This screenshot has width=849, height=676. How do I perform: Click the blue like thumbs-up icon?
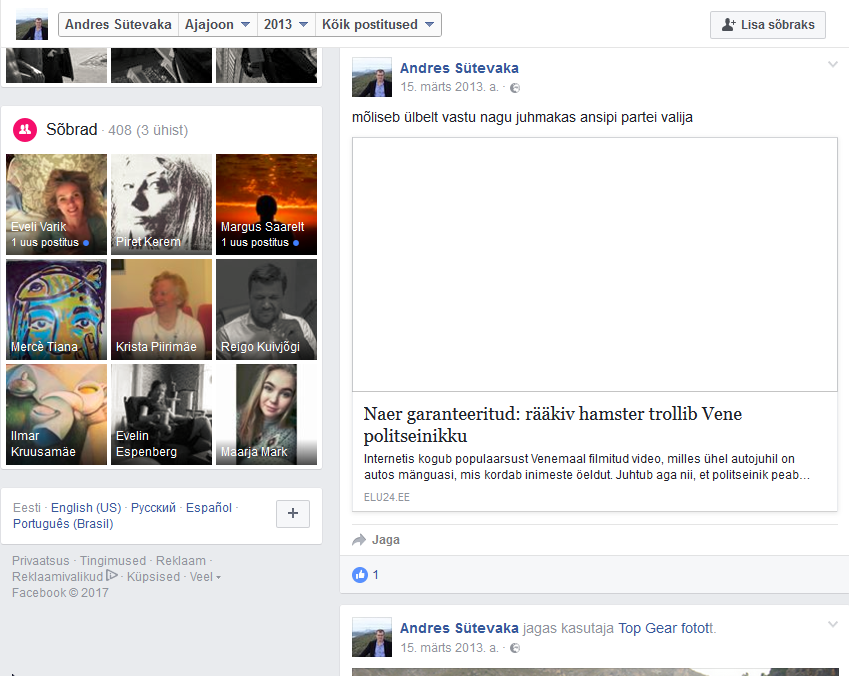pos(360,575)
